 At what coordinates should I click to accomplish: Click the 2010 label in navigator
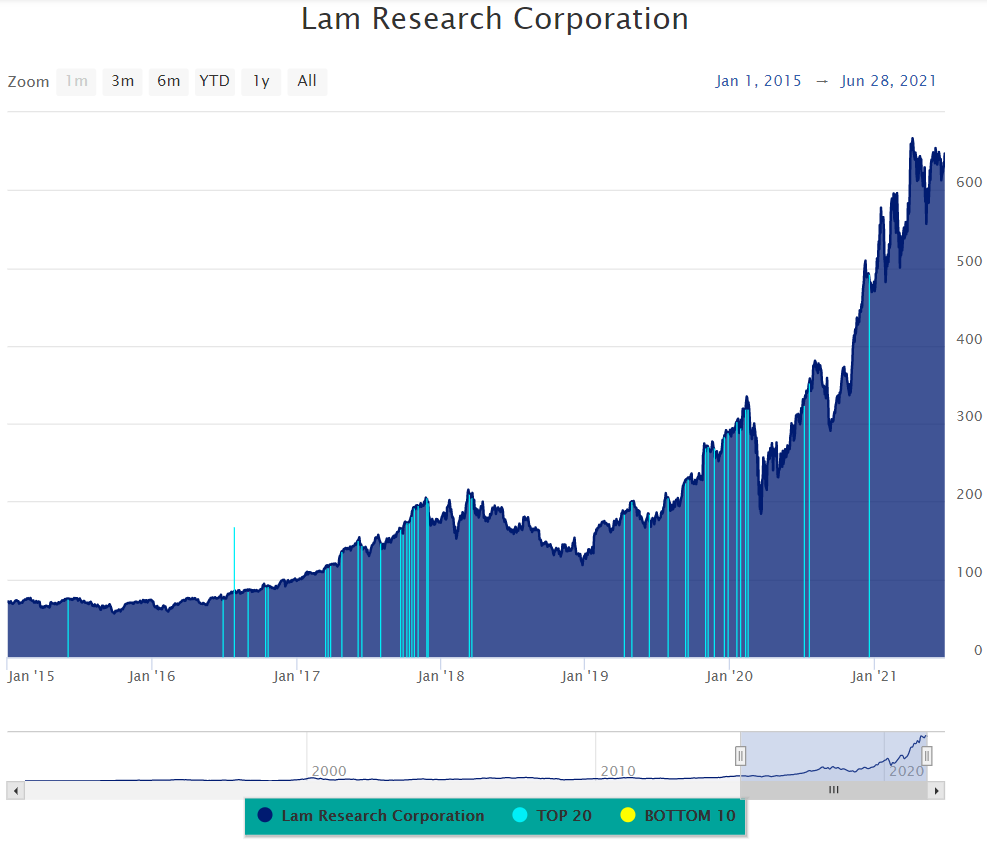click(618, 771)
